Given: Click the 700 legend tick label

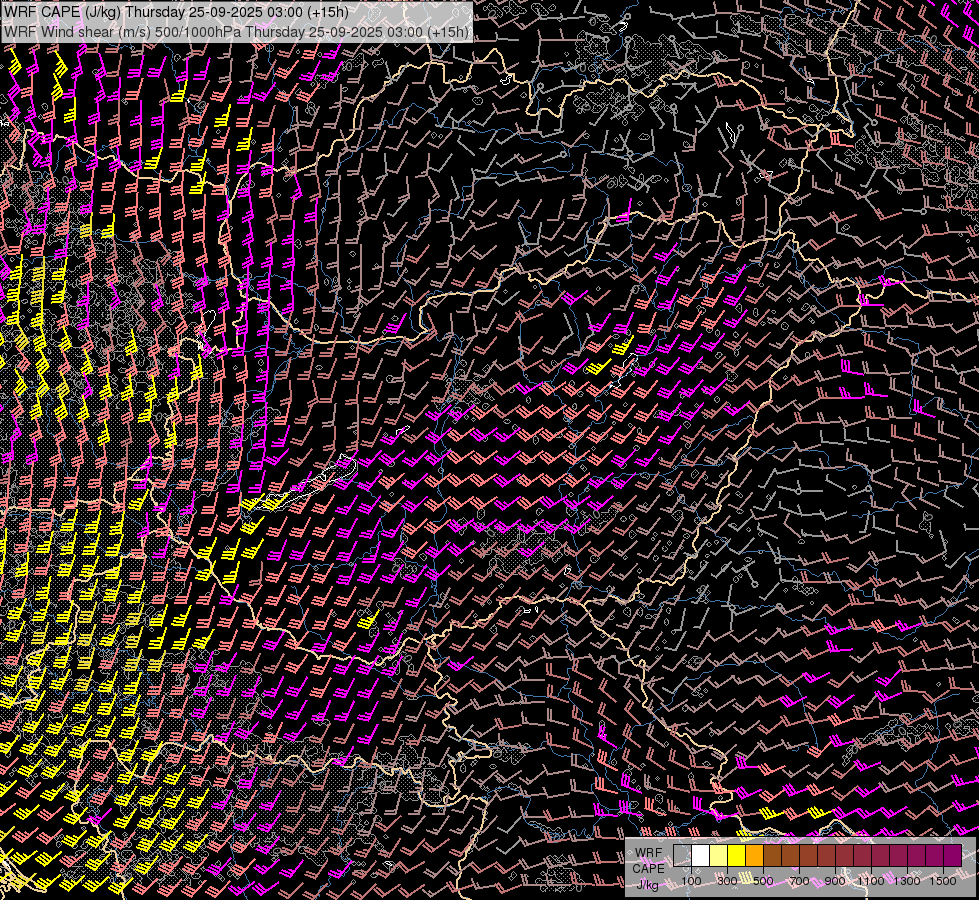Looking at the screenshot, I should [799, 881].
